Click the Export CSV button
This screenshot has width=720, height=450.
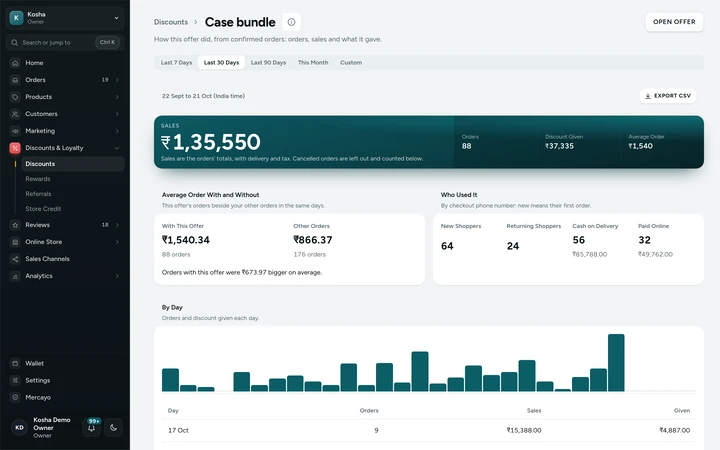coord(668,96)
